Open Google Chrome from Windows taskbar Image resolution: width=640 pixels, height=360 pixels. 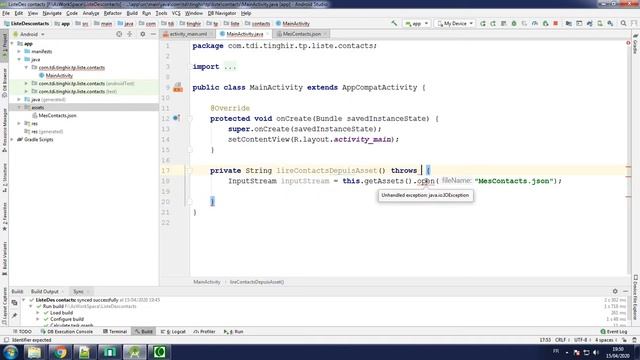tap(60, 352)
